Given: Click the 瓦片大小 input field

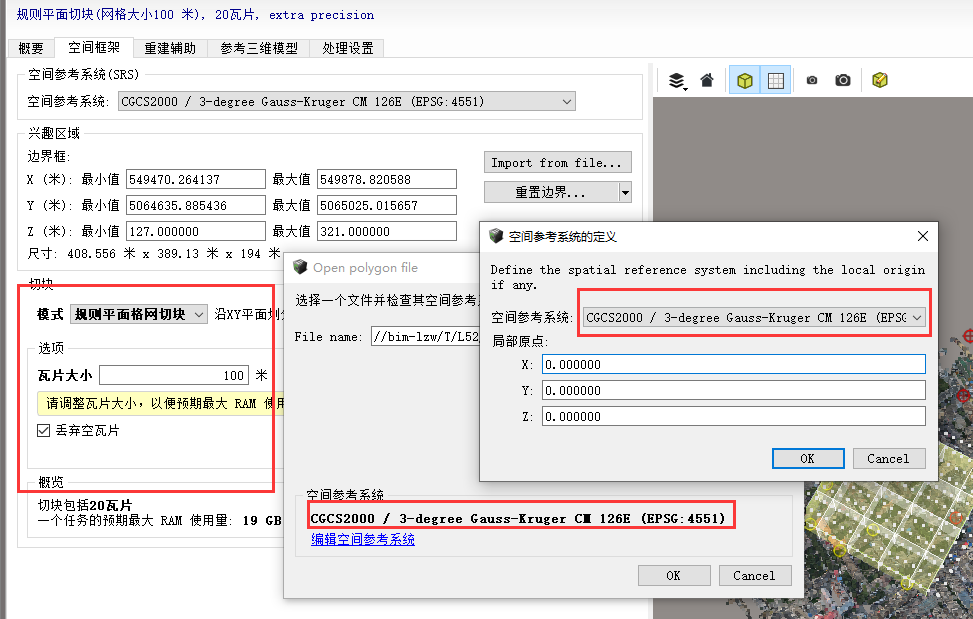Looking at the screenshot, I should coord(174,375).
